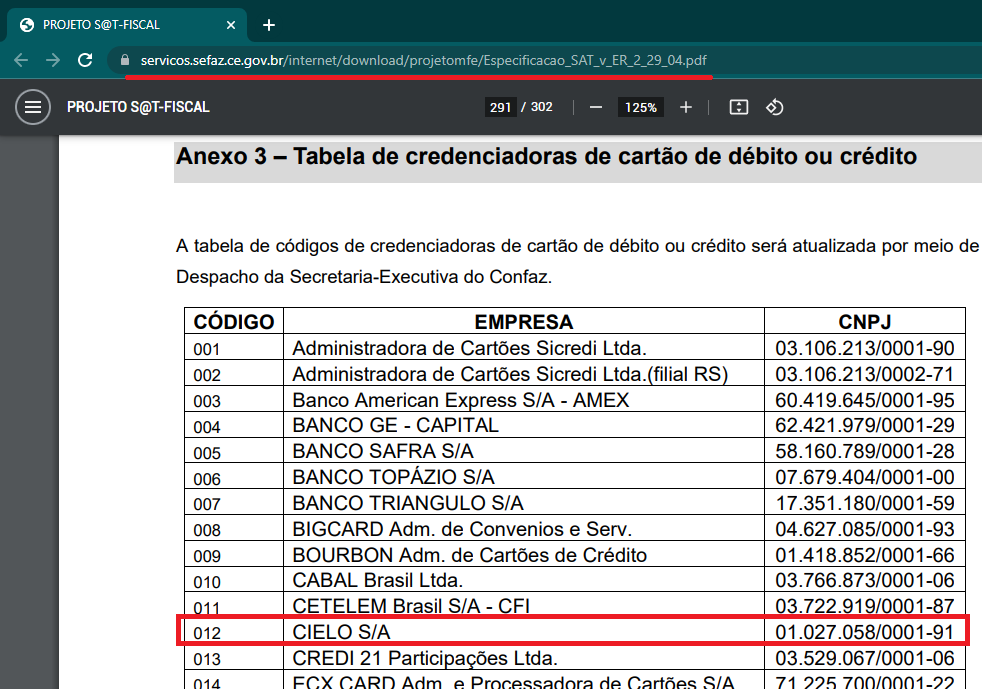Go forward to next page
Image resolution: width=982 pixels, height=689 pixels.
pyautogui.click(x=53, y=60)
